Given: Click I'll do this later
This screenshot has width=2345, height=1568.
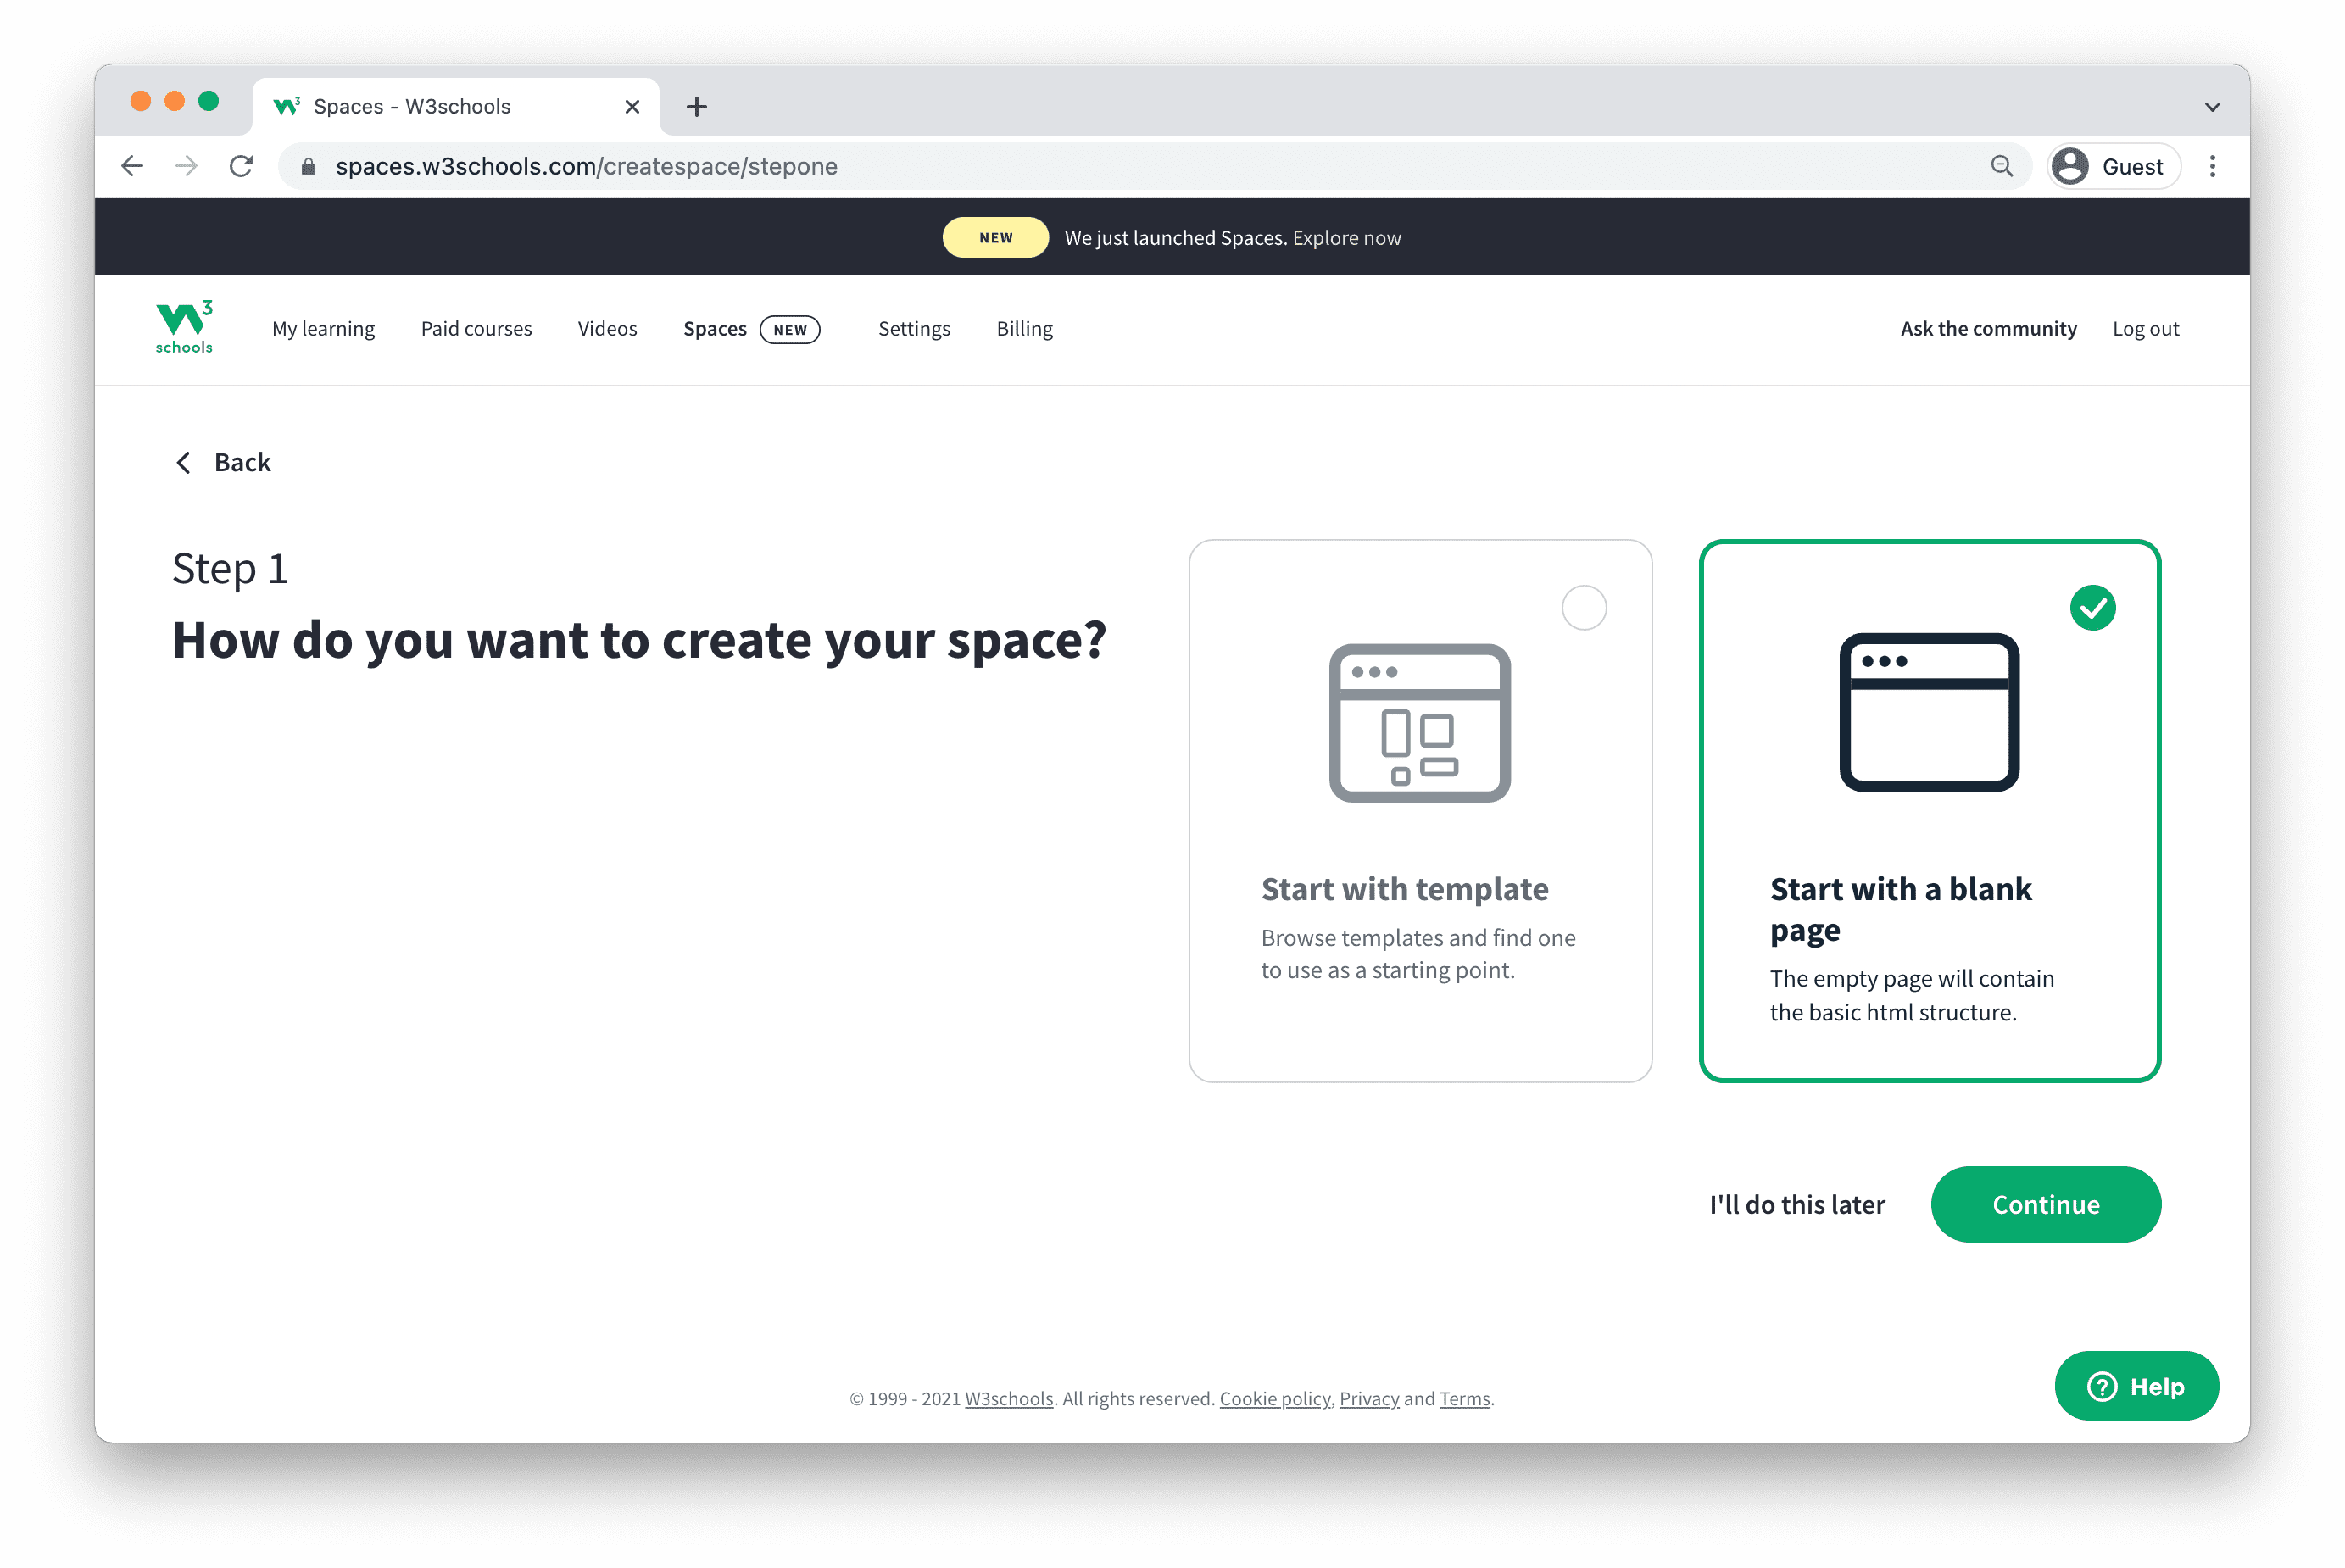Looking at the screenshot, I should pyautogui.click(x=1796, y=1204).
